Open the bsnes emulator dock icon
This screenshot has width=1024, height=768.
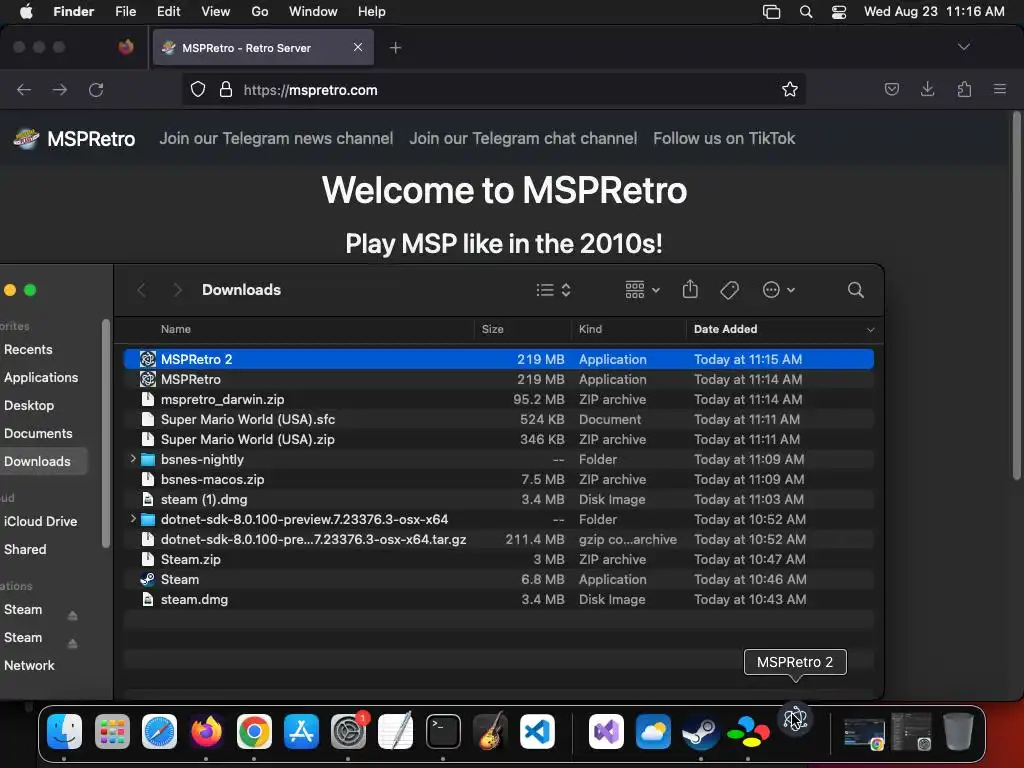(748, 731)
